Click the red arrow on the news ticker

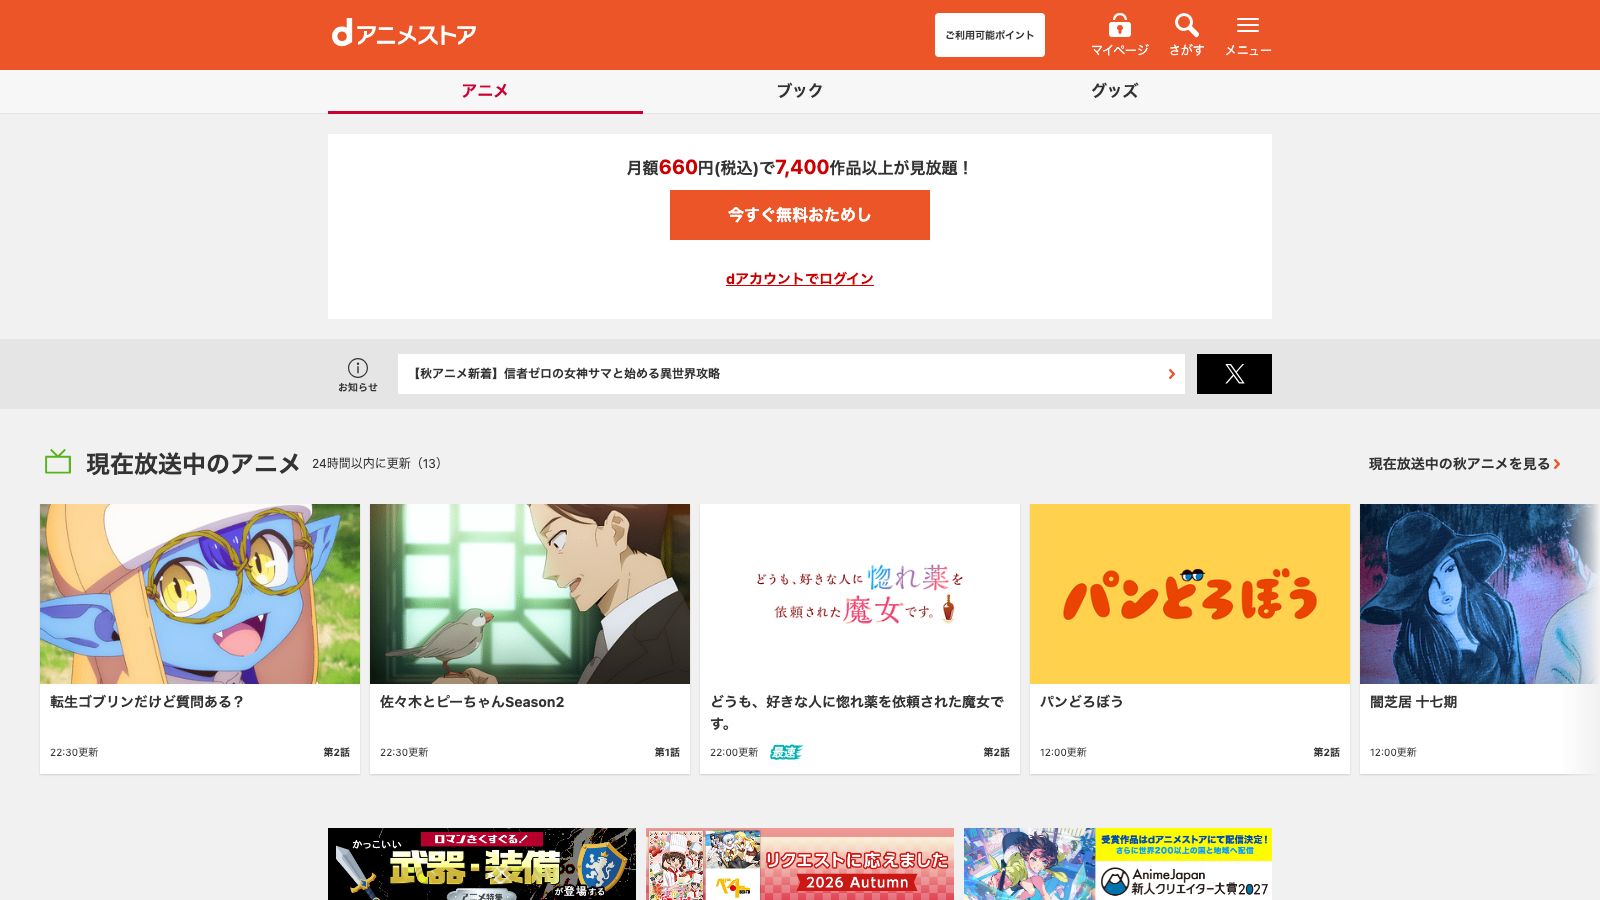pyautogui.click(x=1171, y=374)
